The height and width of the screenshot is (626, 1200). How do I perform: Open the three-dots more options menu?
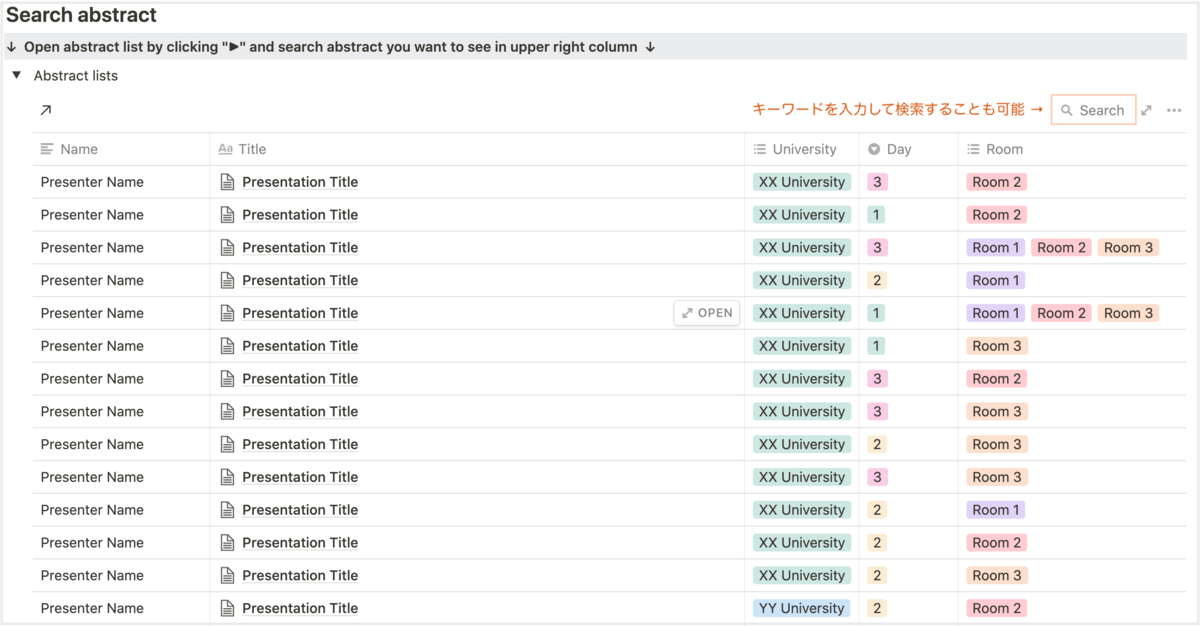pos(1174,110)
